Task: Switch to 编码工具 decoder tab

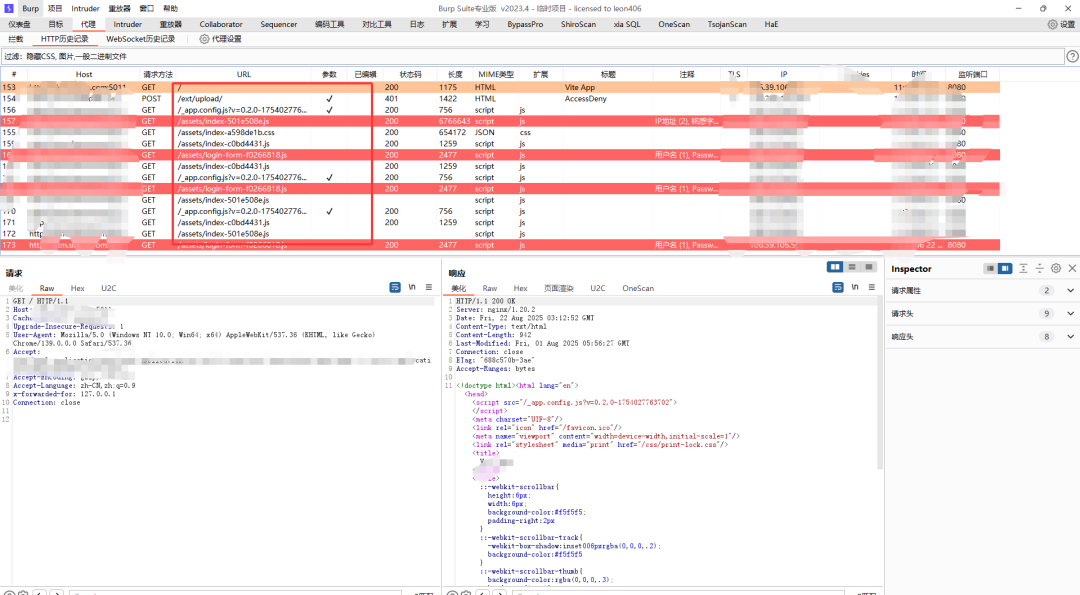Action: [x=330, y=24]
